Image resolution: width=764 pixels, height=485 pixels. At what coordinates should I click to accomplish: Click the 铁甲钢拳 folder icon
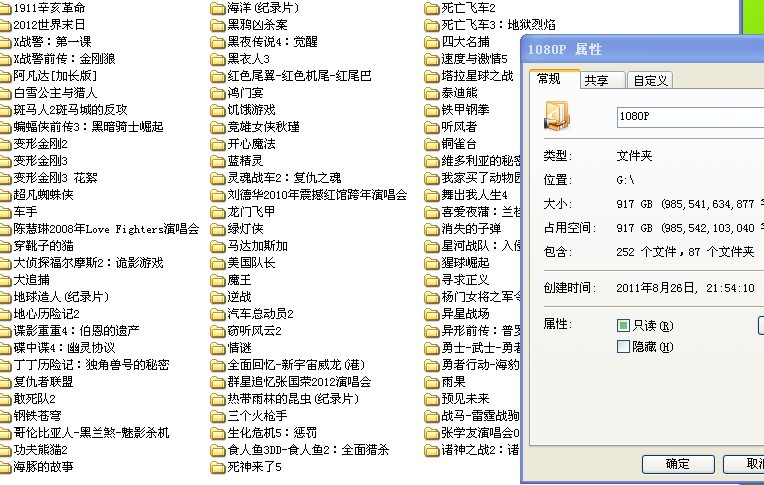pyautogui.click(x=432, y=110)
